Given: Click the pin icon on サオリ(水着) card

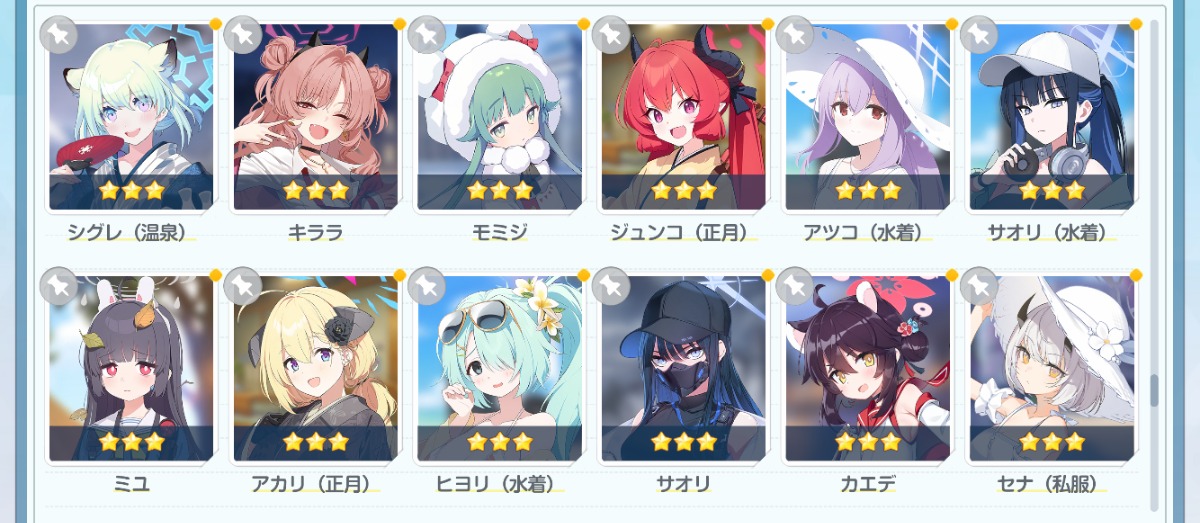Looking at the screenshot, I should (978, 35).
